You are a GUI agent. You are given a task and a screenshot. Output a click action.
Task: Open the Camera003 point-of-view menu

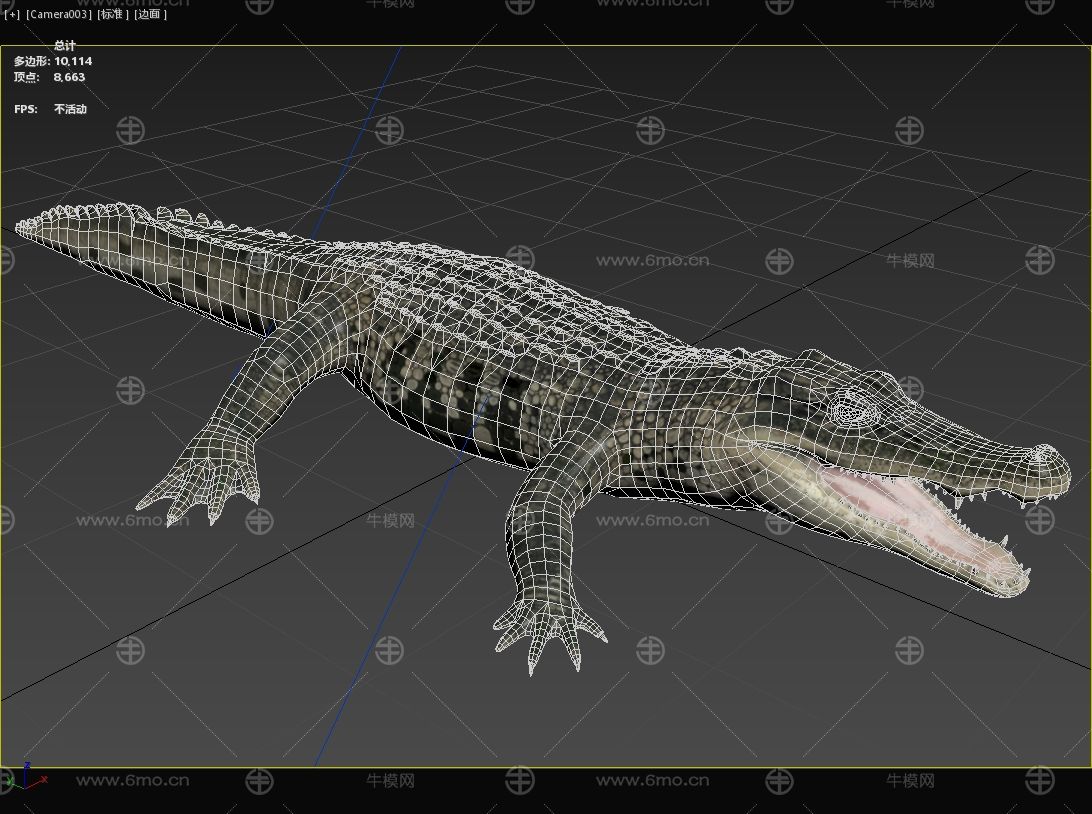[59, 15]
